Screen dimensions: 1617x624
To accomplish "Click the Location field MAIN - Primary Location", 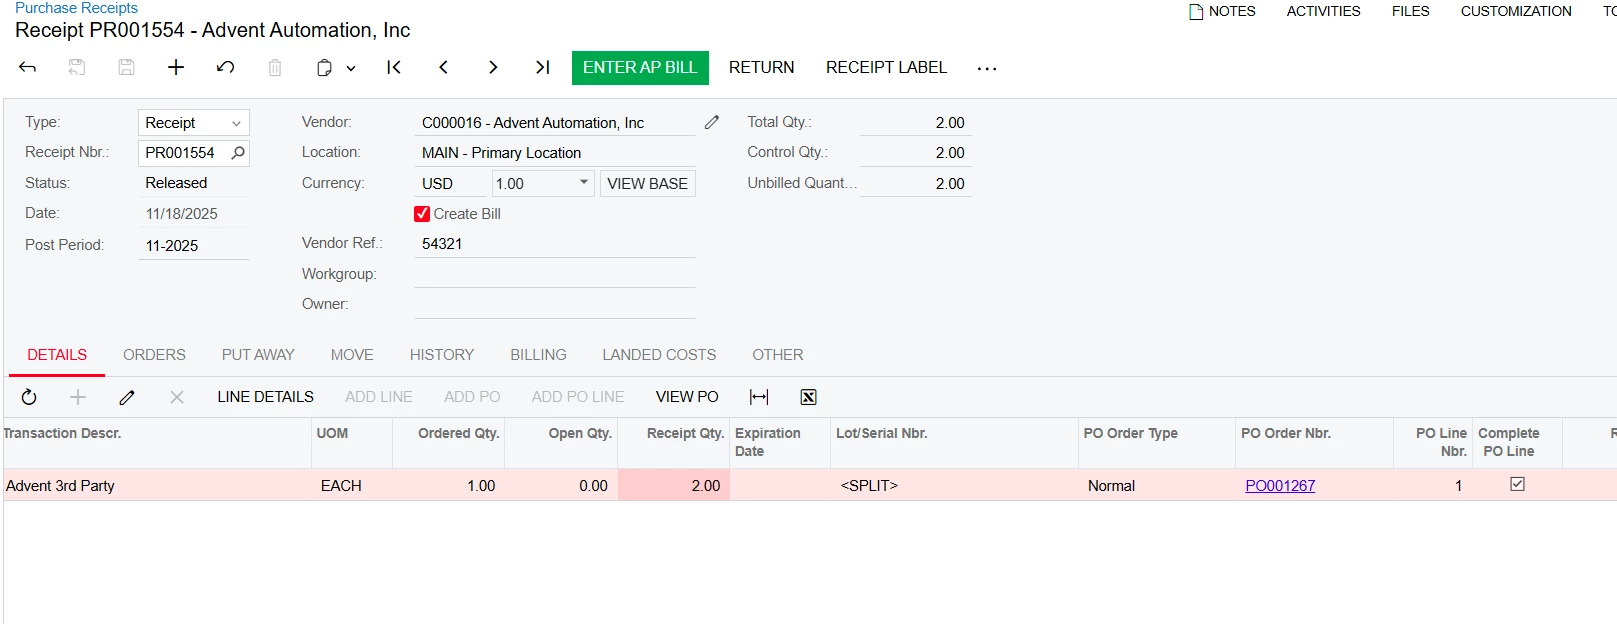I will tap(555, 153).
